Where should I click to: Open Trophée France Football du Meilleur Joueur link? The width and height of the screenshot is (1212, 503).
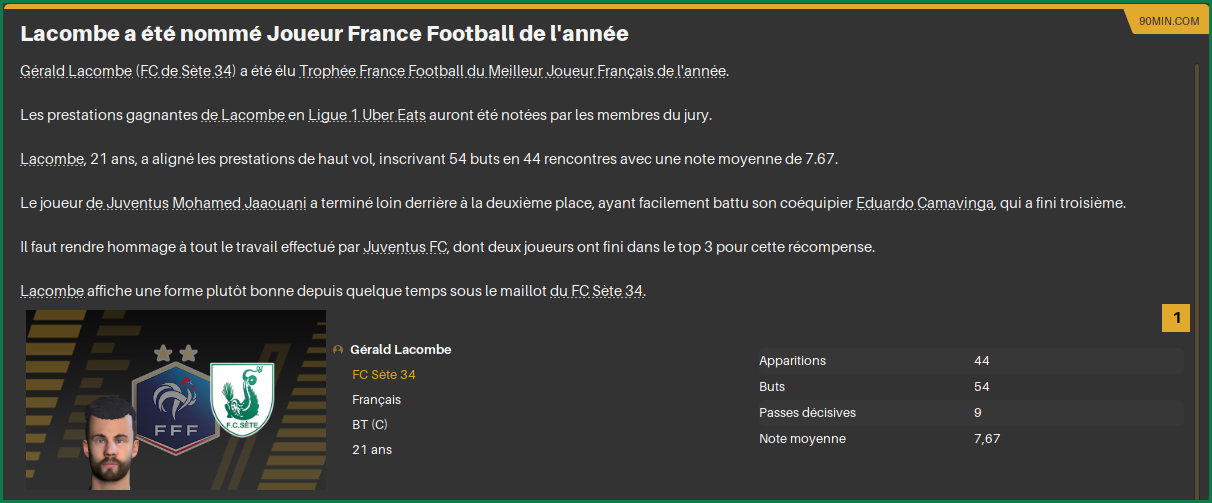[x=513, y=71]
